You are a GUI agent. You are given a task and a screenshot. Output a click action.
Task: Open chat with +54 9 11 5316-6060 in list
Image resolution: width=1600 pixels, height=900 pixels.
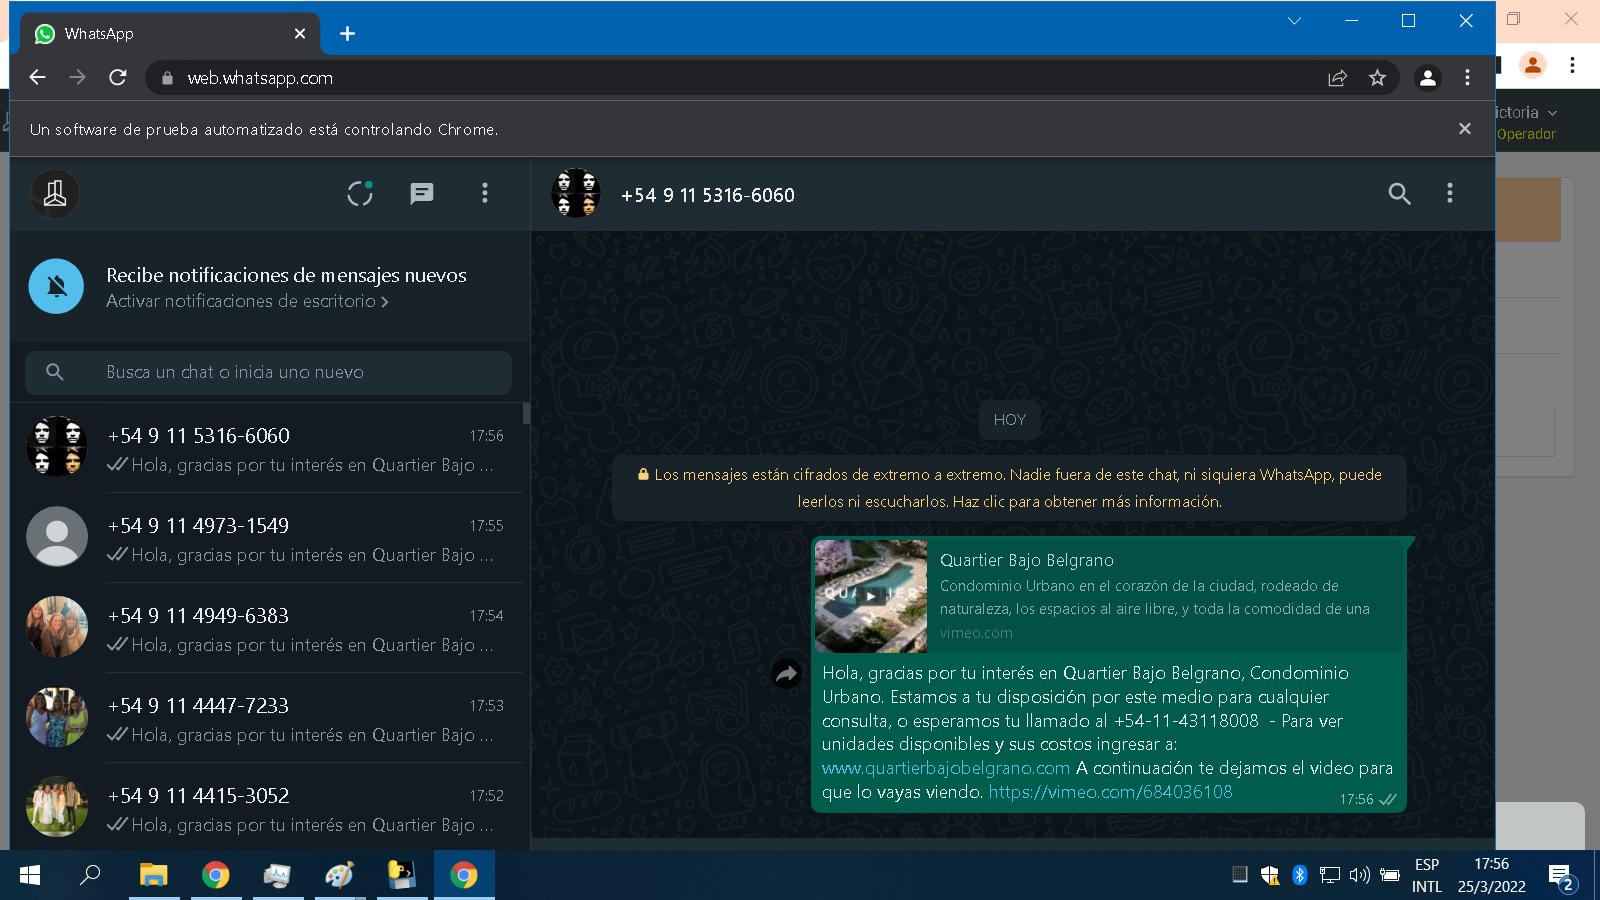click(267, 448)
